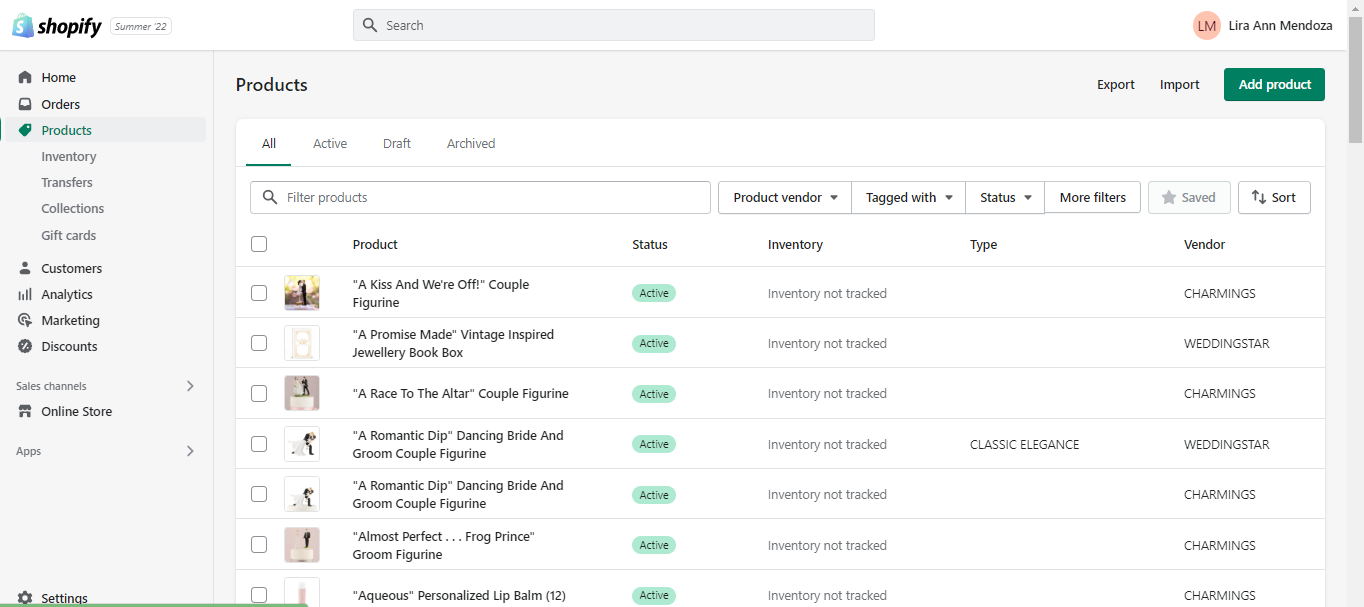Screen dimensions: 1364x607
Task: Open Home via its house icon
Action: [25, 77]
